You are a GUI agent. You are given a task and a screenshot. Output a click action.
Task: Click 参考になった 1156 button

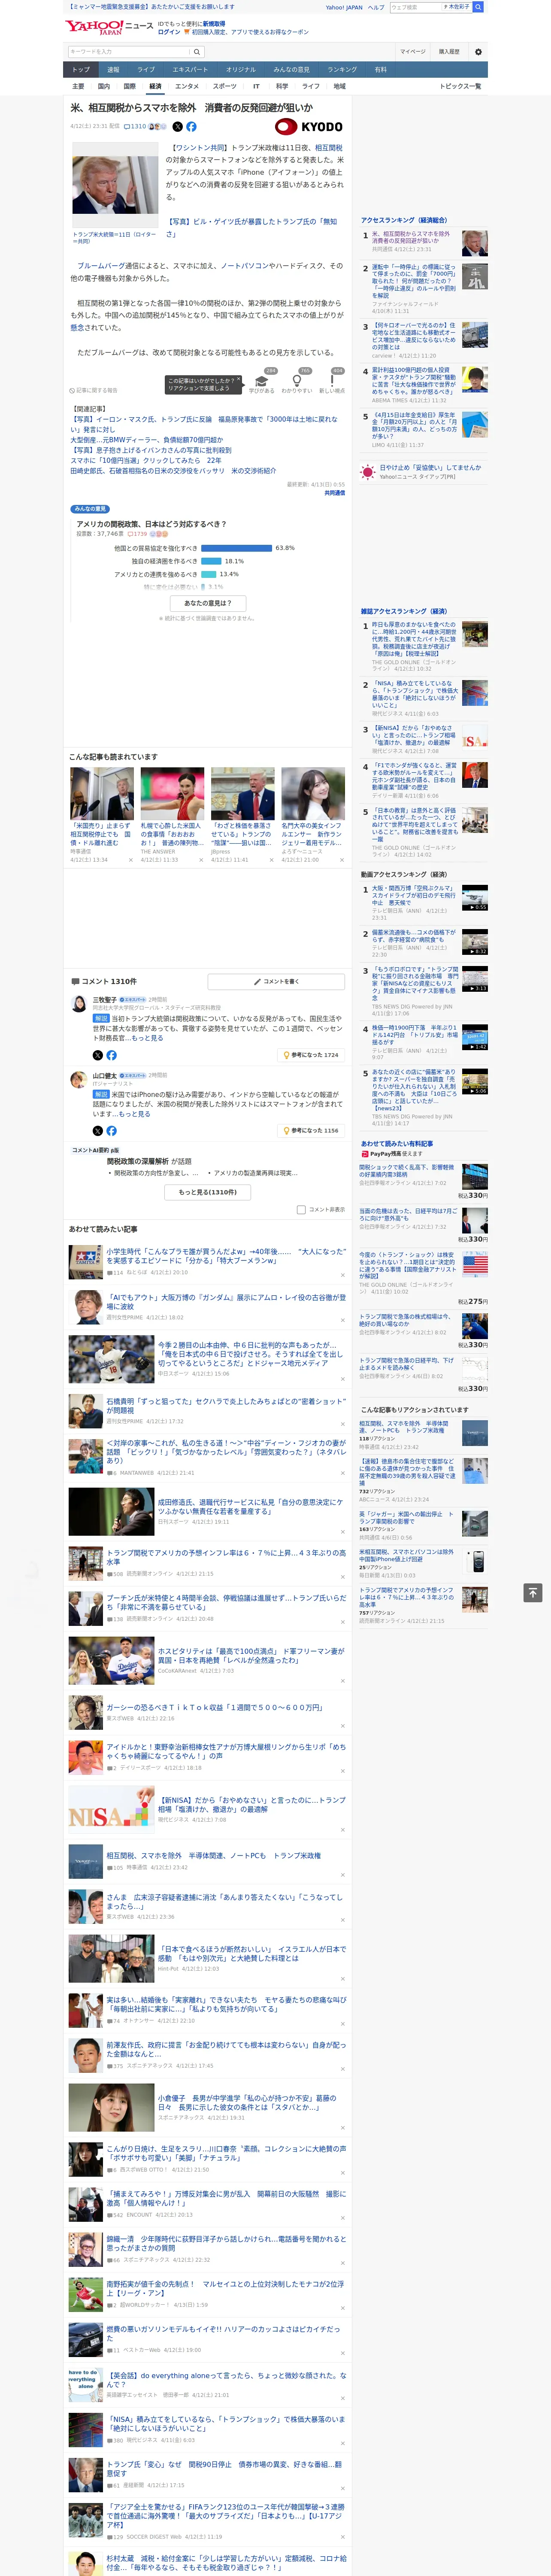(311, 1131)
